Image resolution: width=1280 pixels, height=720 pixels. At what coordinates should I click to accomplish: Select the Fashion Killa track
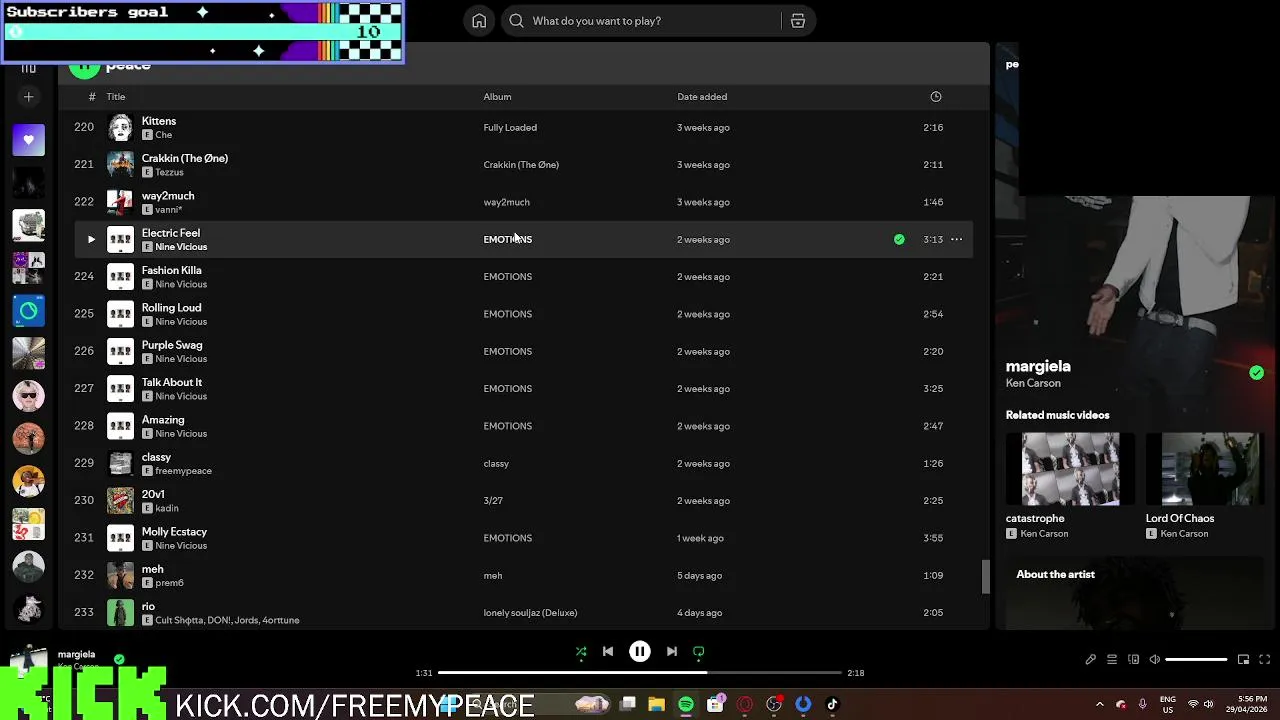(171, 270)
